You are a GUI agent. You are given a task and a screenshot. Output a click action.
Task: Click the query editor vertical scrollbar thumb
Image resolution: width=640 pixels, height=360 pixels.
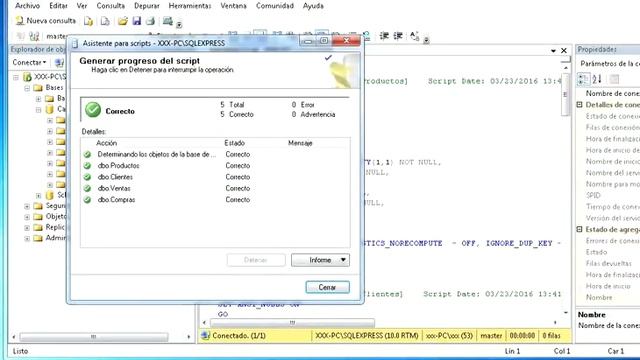[565, 94]
